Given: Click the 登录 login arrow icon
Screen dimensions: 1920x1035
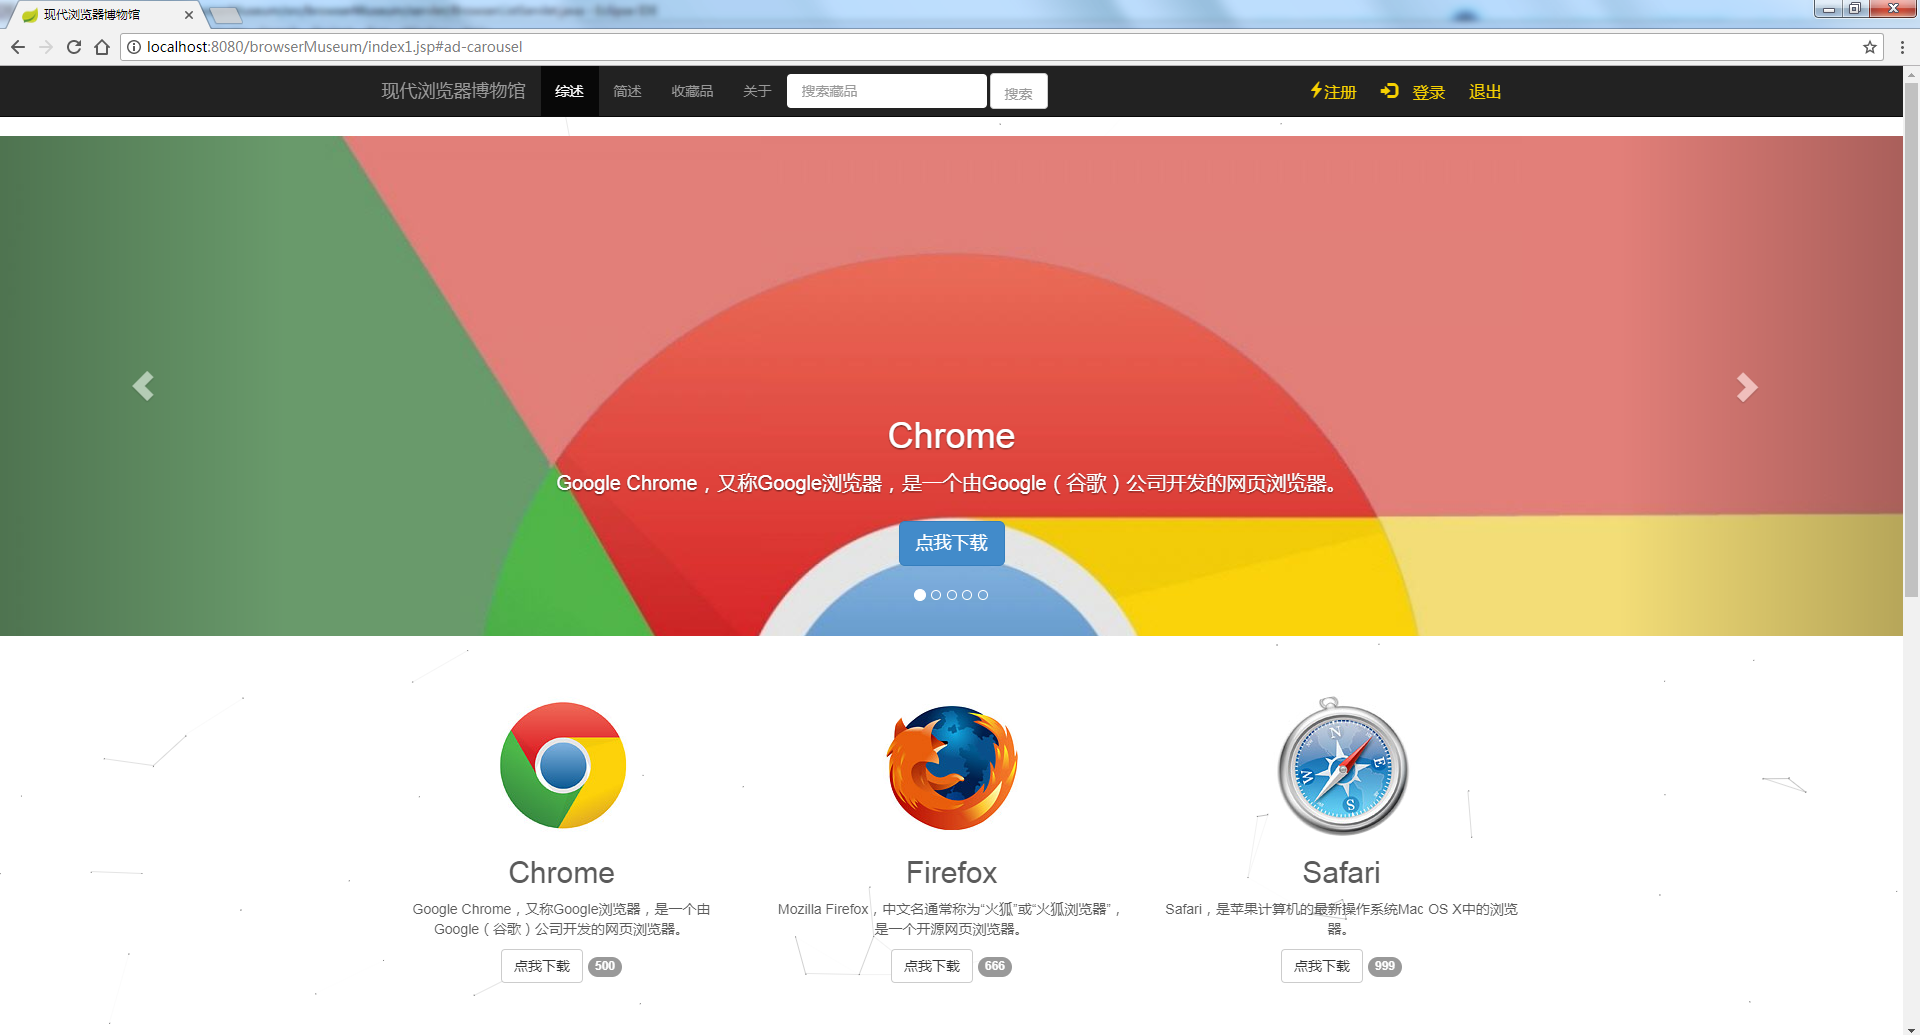Looking at the screenshot, I should coord(1389,91).
